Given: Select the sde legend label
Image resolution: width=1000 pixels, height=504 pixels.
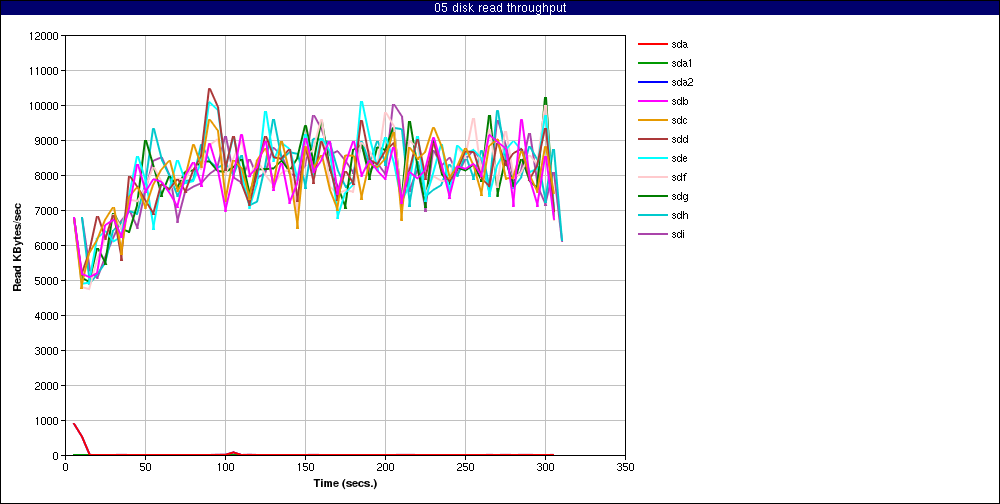Looking at the screenshot, I should tap(680, 158).
